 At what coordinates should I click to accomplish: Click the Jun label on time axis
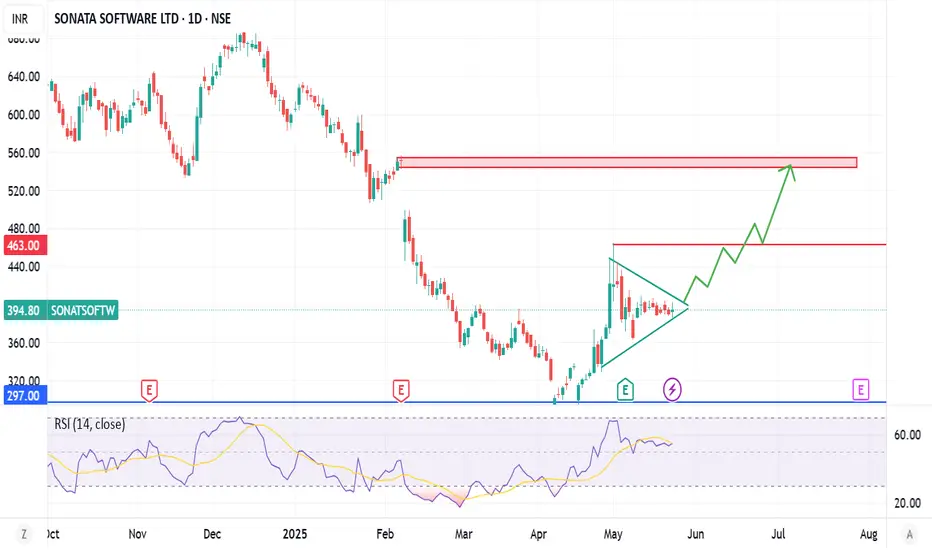tap(695, 534)
